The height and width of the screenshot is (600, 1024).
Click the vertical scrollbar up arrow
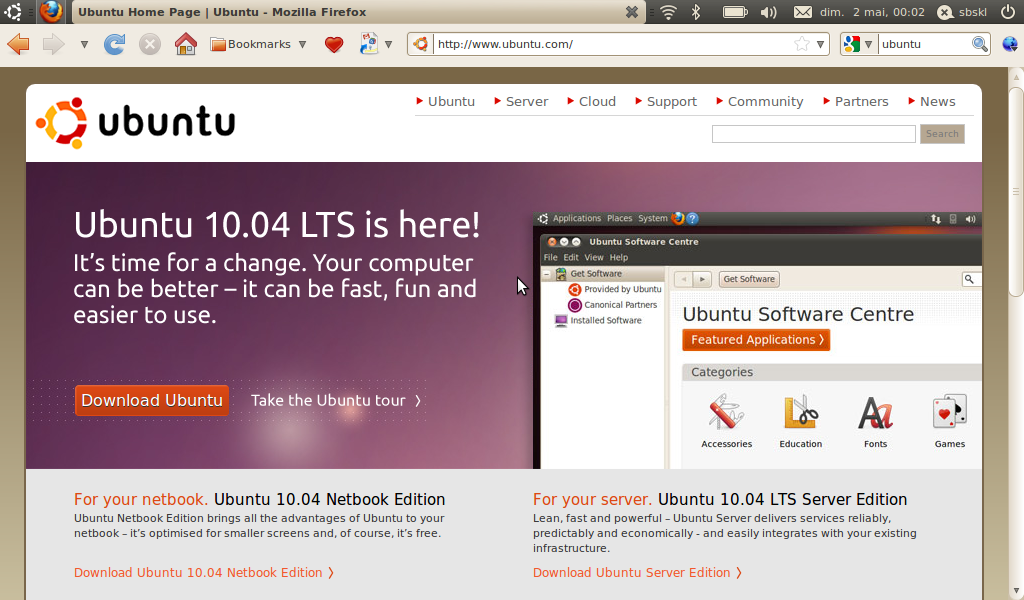(1016, 77)
